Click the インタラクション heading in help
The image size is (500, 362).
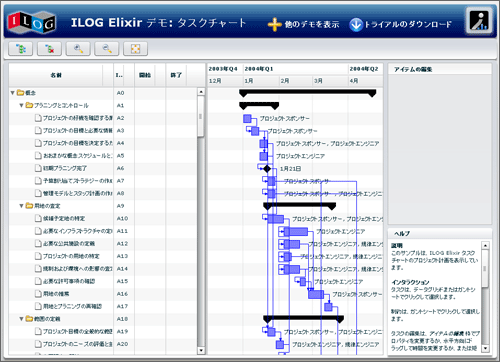tap(410, 282)
